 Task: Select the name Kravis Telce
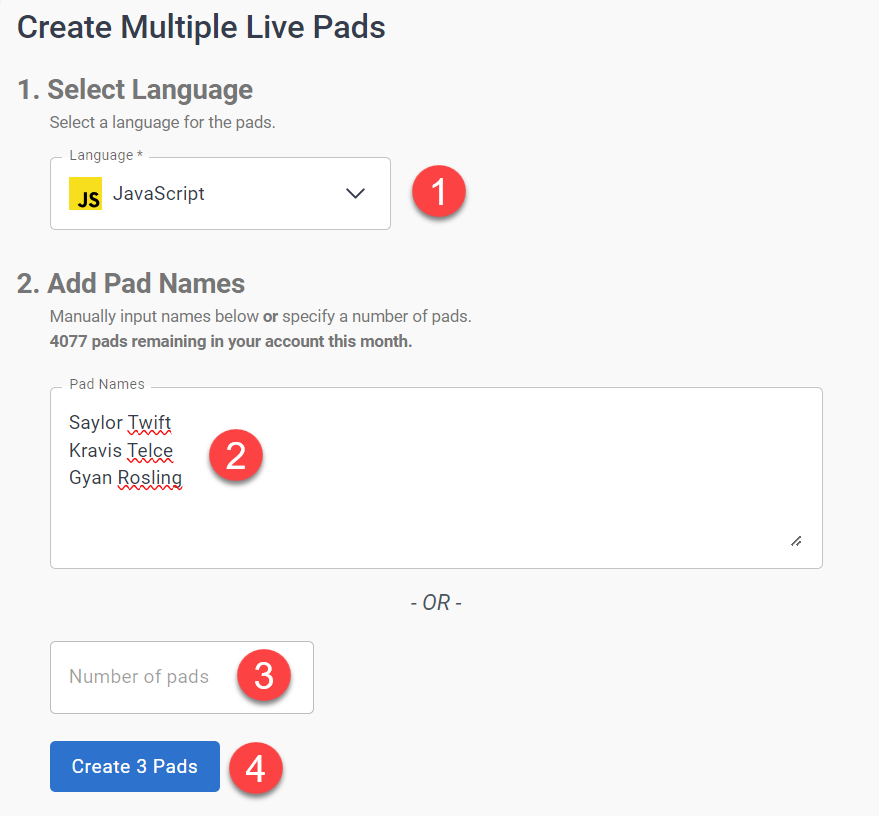click(121, 450)
